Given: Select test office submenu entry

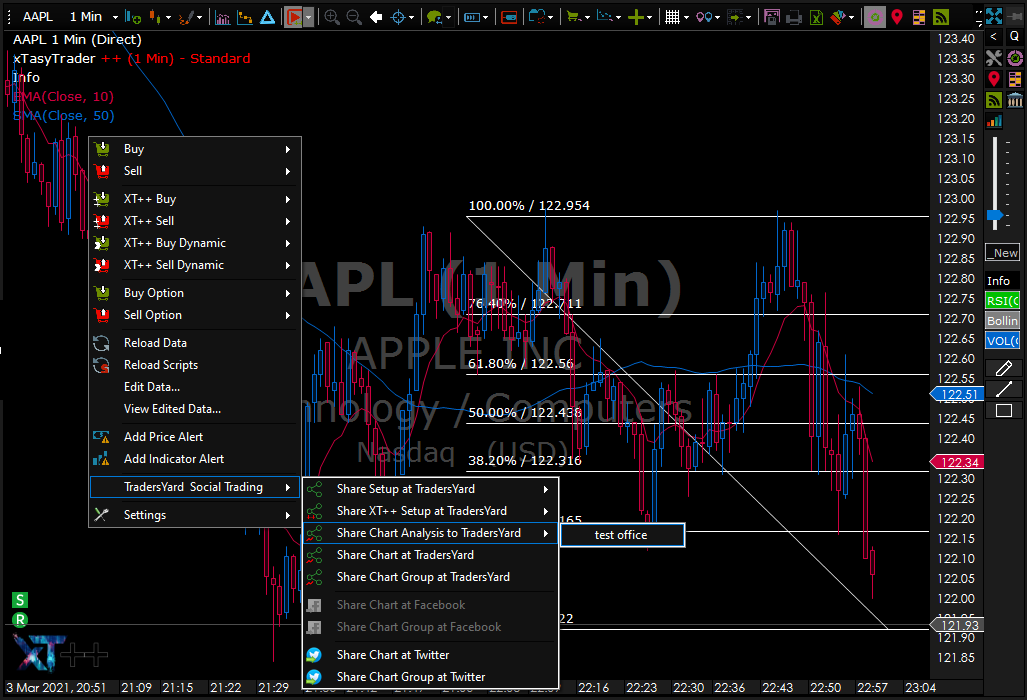Looking at the screenshot, I should pos(622,535).
